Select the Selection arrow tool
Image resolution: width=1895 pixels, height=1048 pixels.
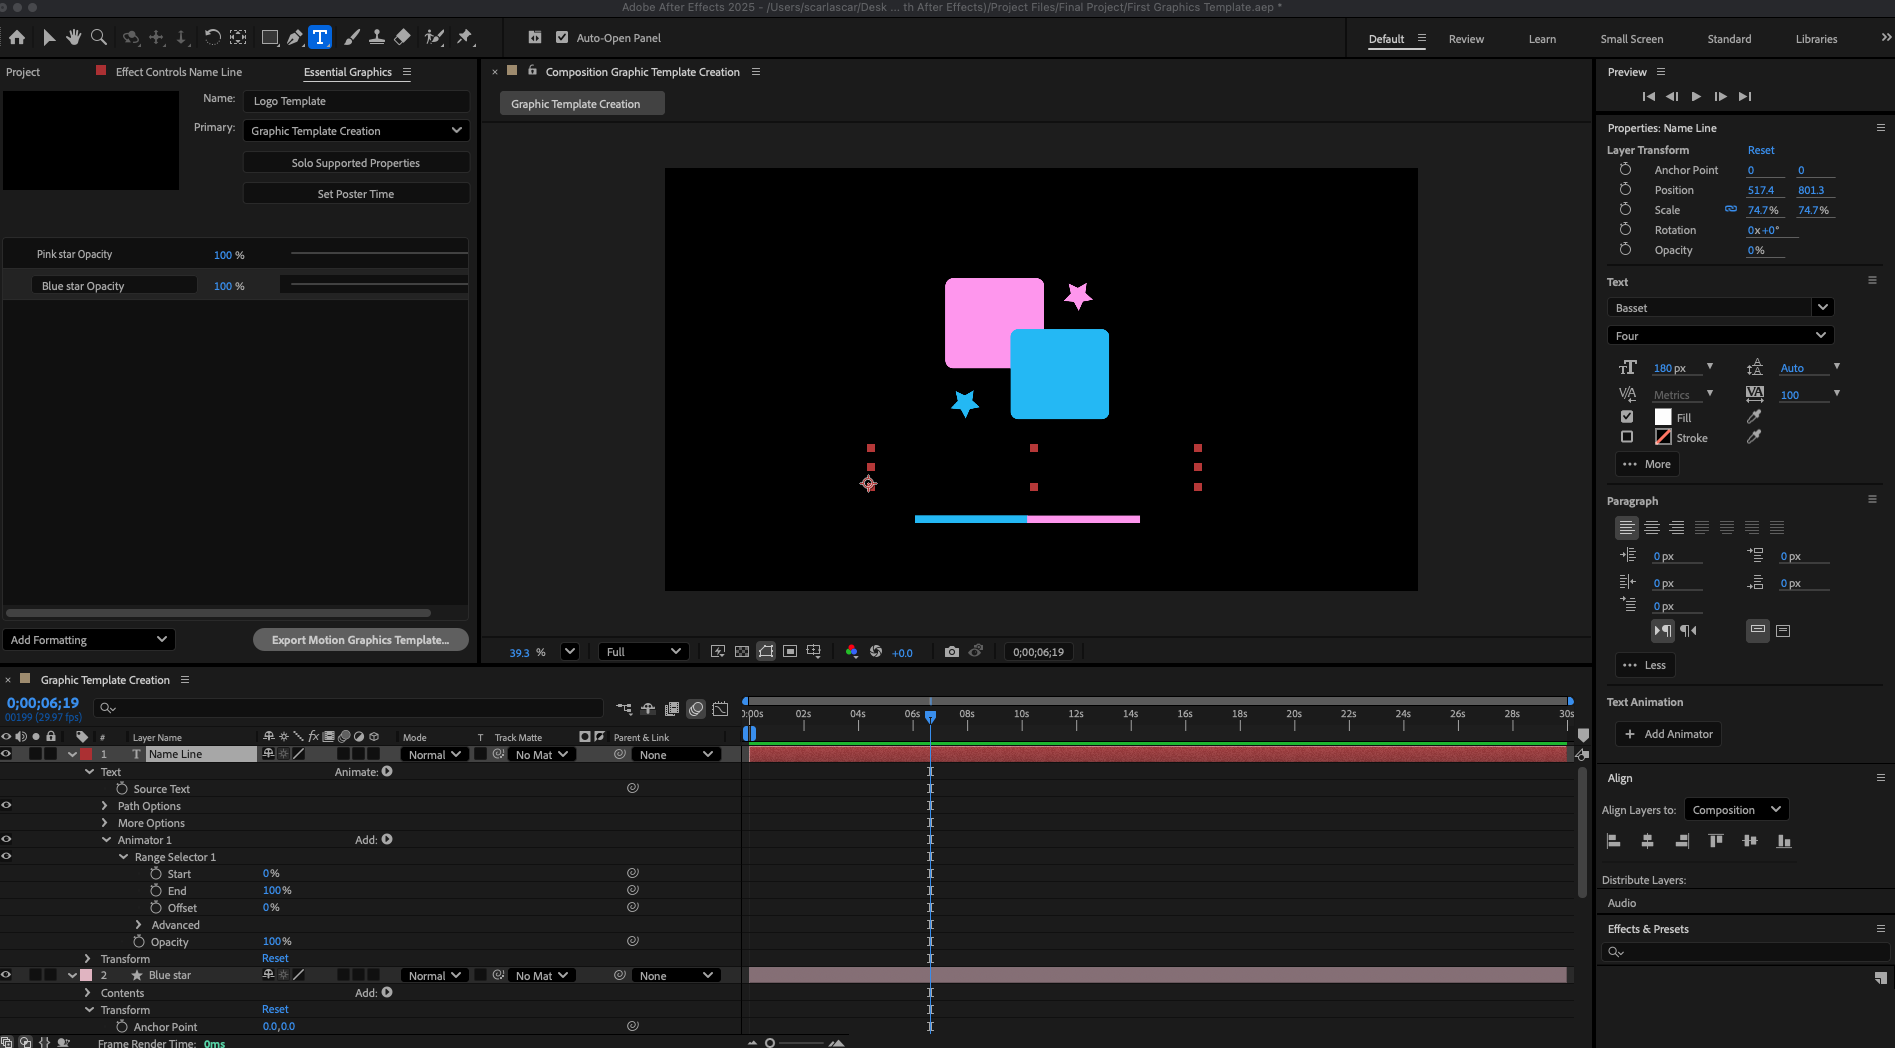coord(48,38)
